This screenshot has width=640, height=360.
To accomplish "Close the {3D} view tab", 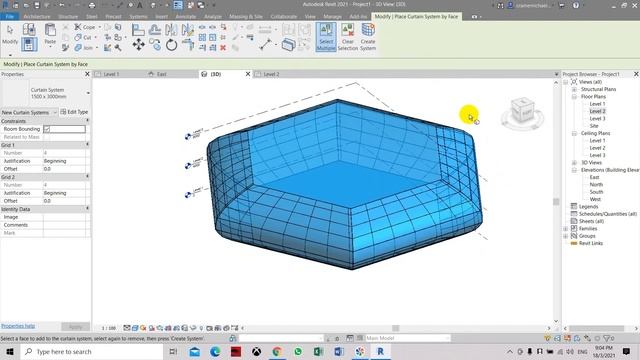I will (x=248, y=74).
